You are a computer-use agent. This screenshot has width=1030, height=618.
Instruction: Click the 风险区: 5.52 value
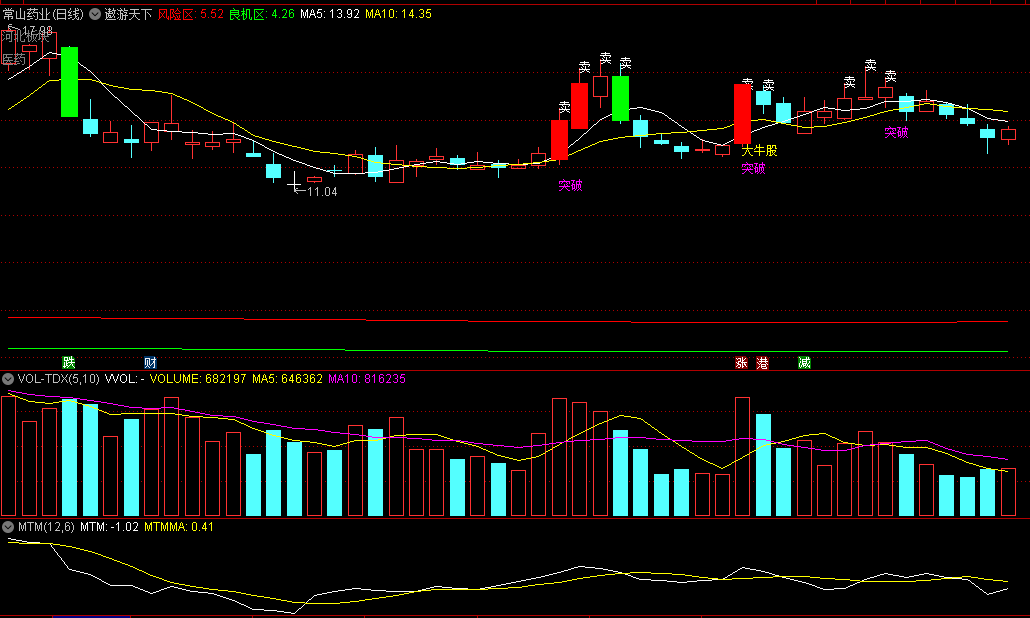(190, 14)
